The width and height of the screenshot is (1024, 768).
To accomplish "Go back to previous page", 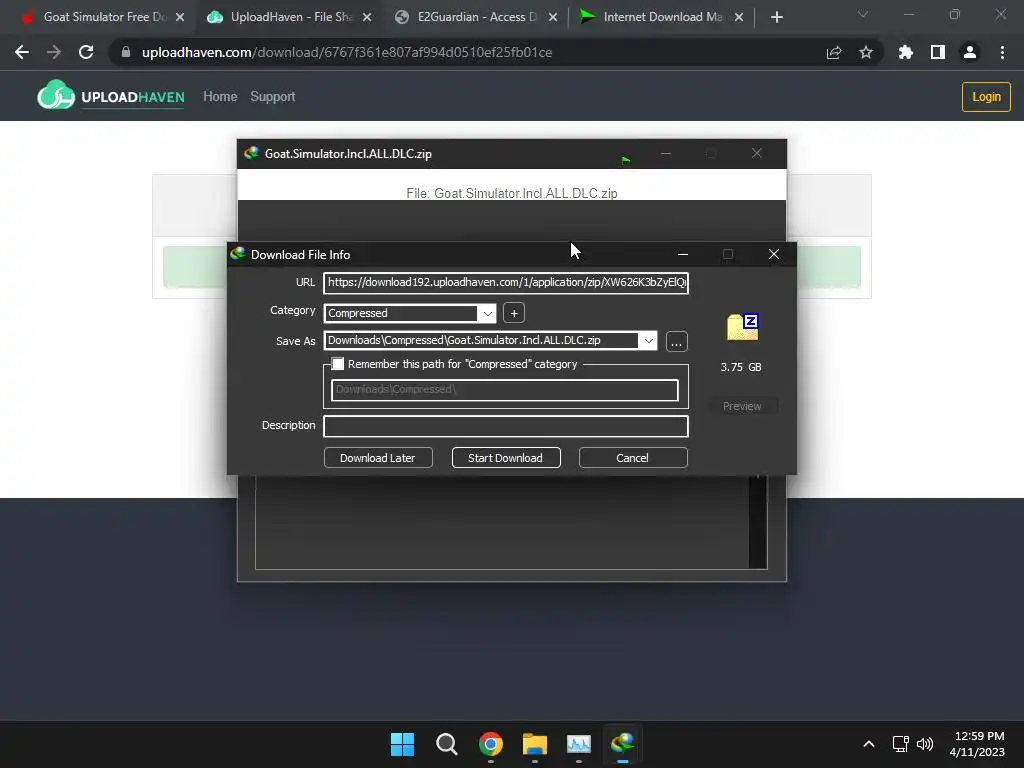I will coord(22,52).
